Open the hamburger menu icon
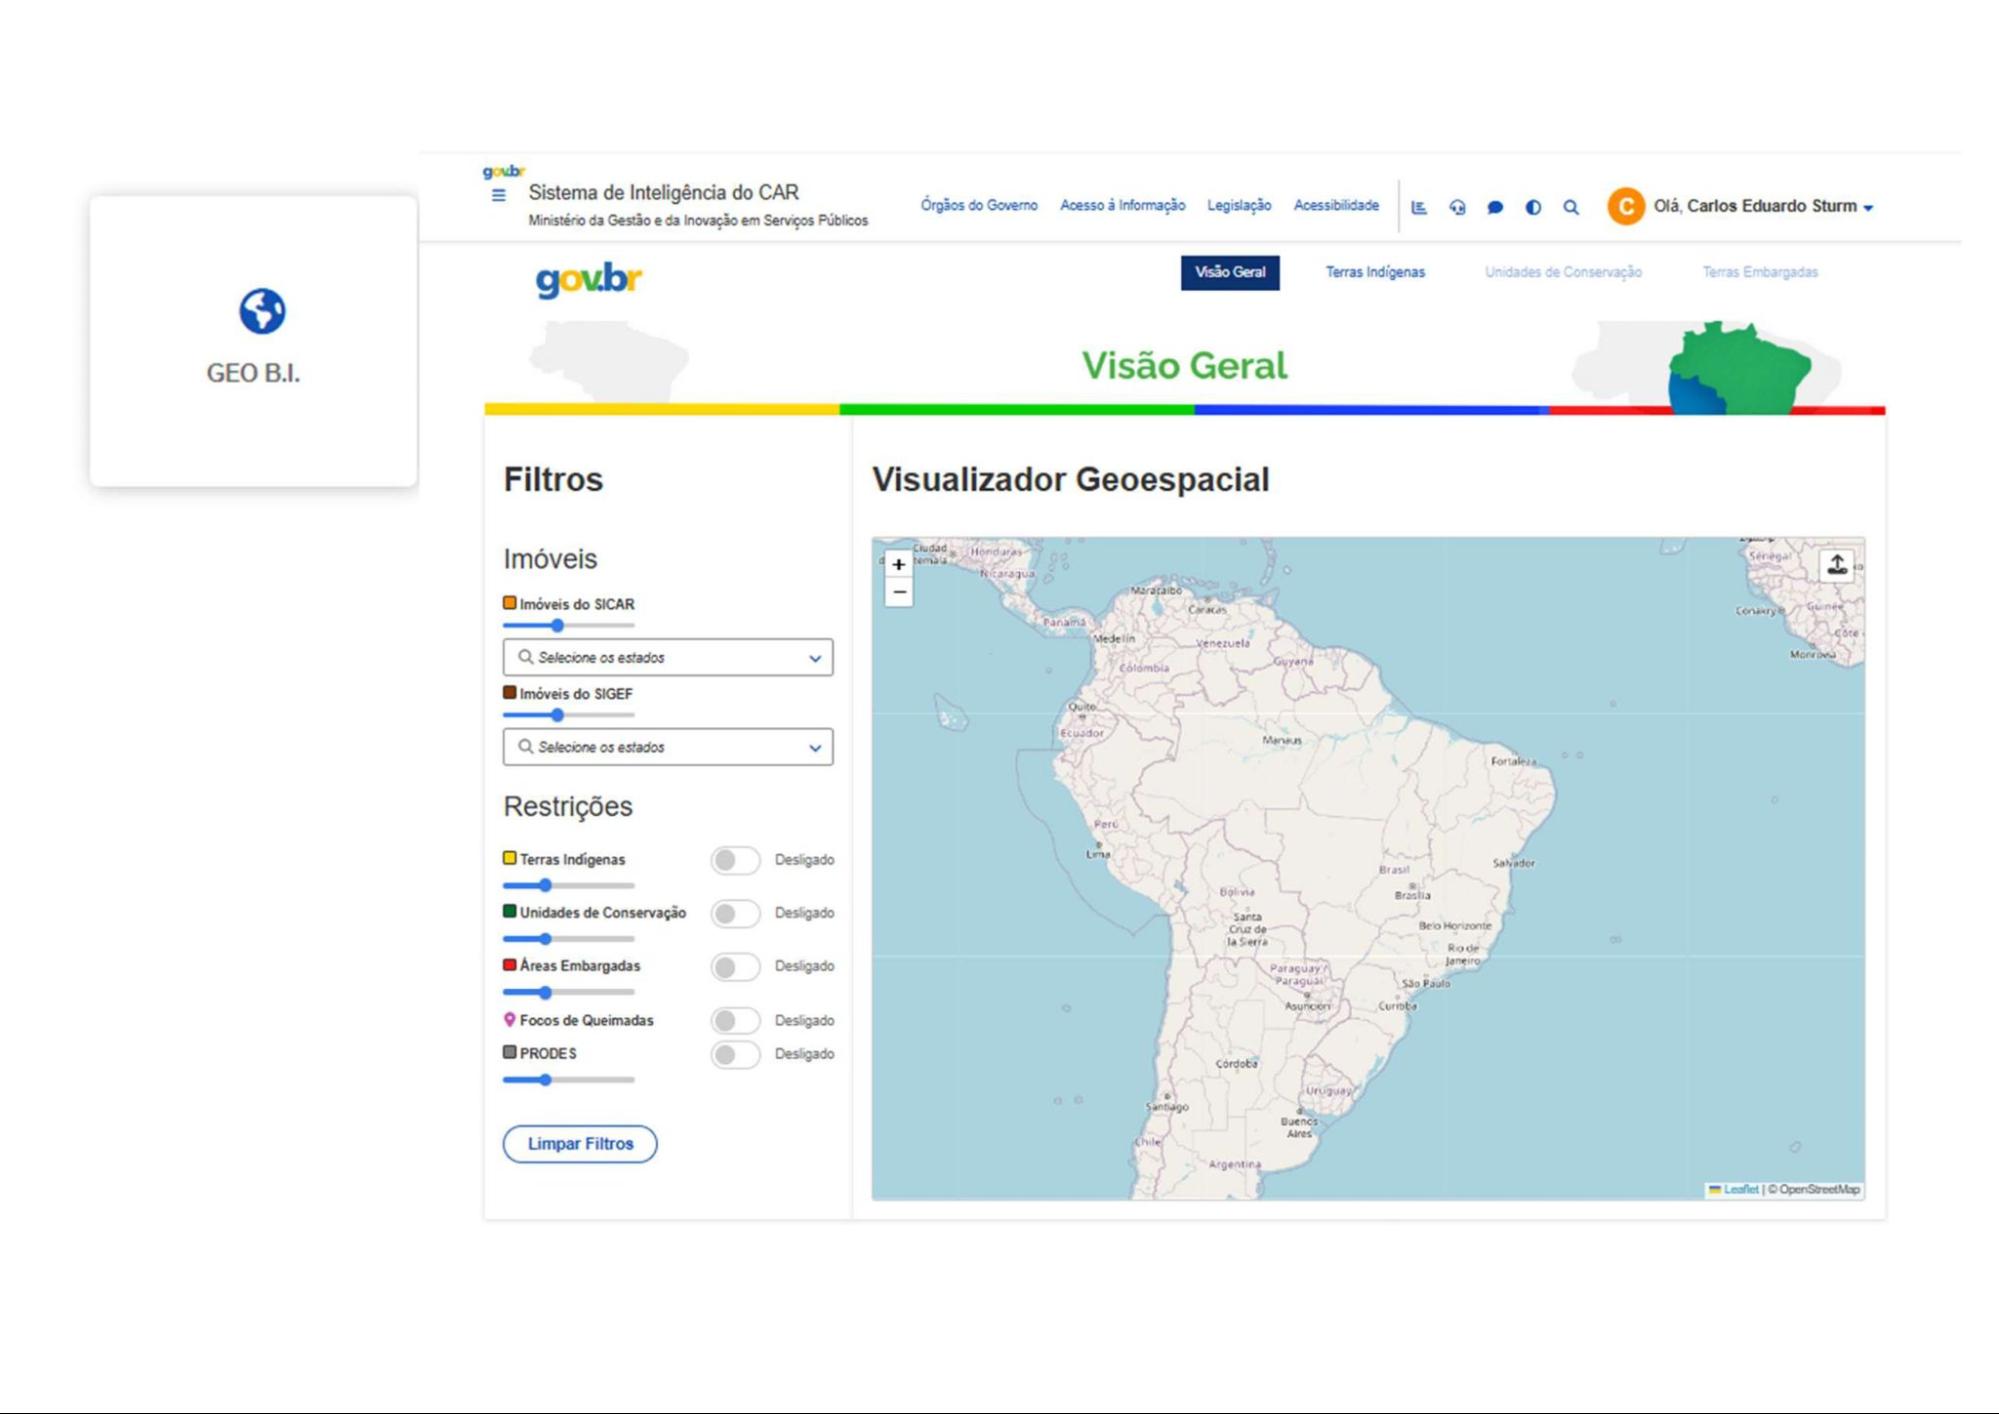 tap(498, 195)
